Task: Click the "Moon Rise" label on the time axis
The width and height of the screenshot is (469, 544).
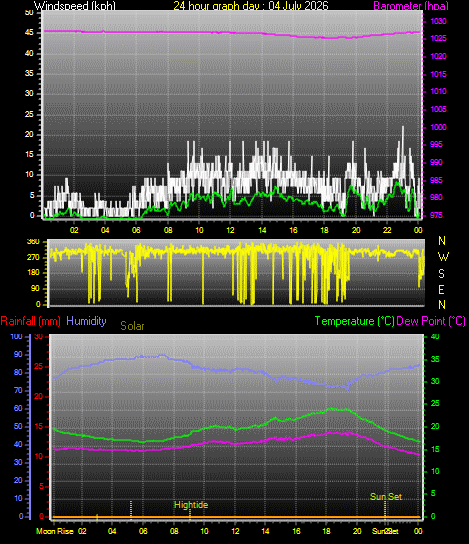Action: pos(55,531)
